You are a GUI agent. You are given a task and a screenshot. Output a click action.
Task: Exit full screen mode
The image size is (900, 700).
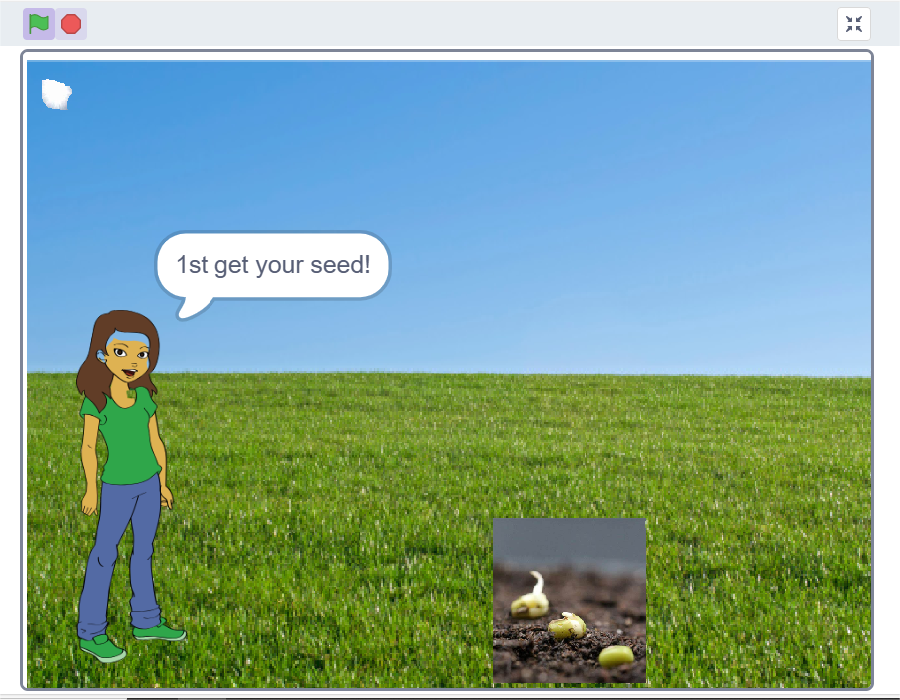pyautogui.click(x=853, y=24)
